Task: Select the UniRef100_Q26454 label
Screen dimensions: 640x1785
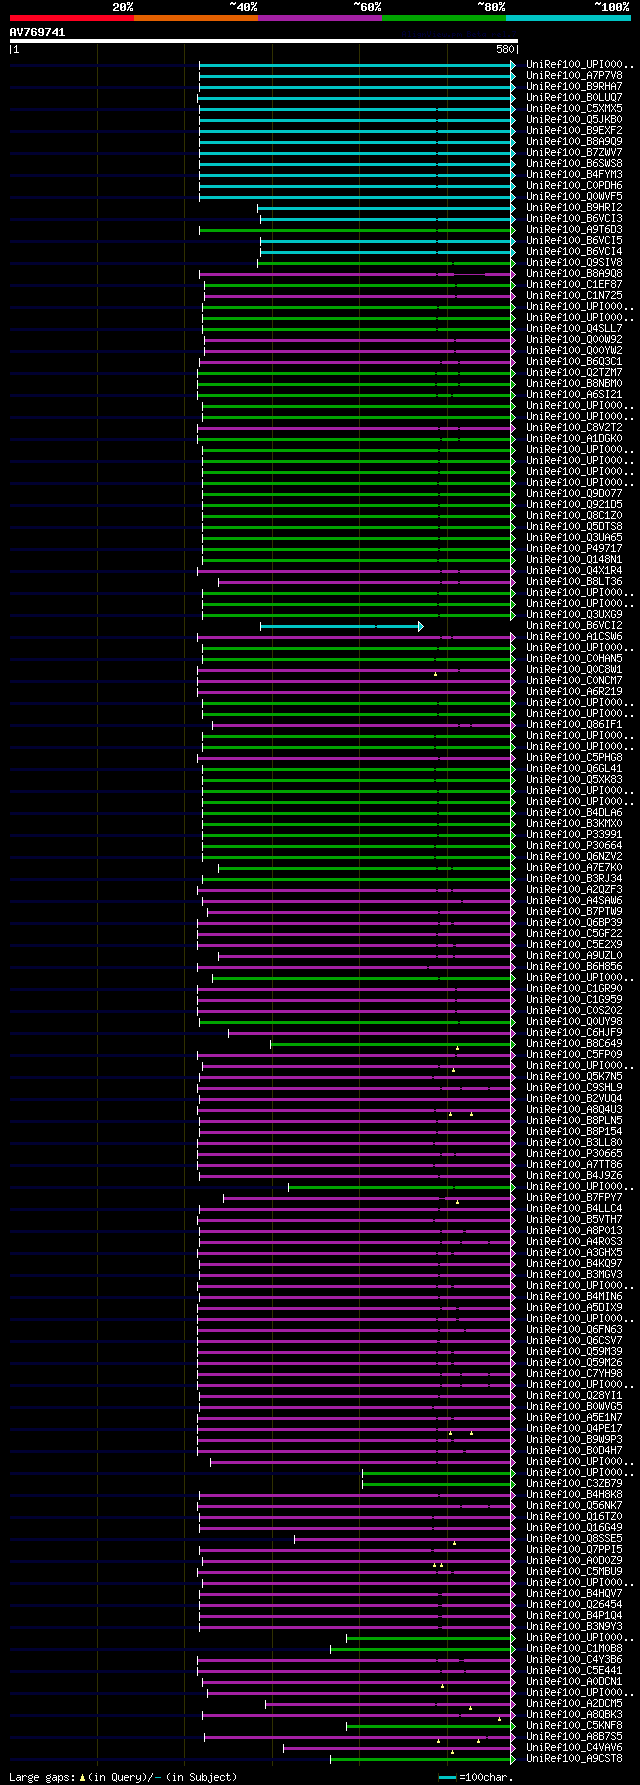Action: pos(574,1604)
